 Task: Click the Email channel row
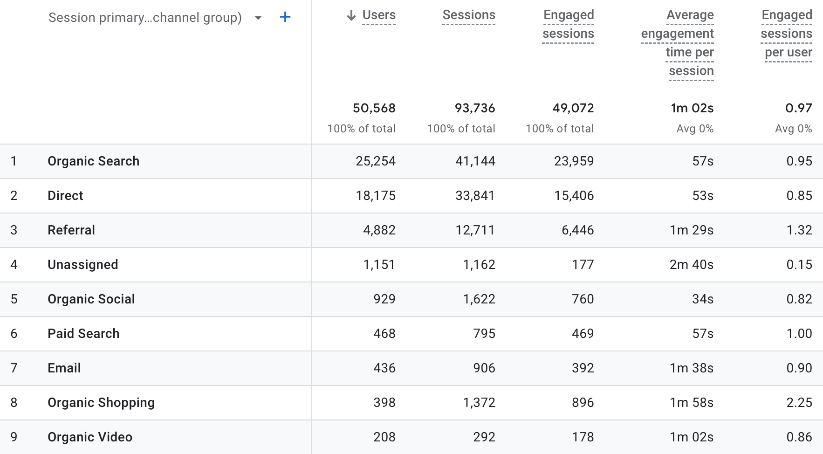tap(64, 368)
